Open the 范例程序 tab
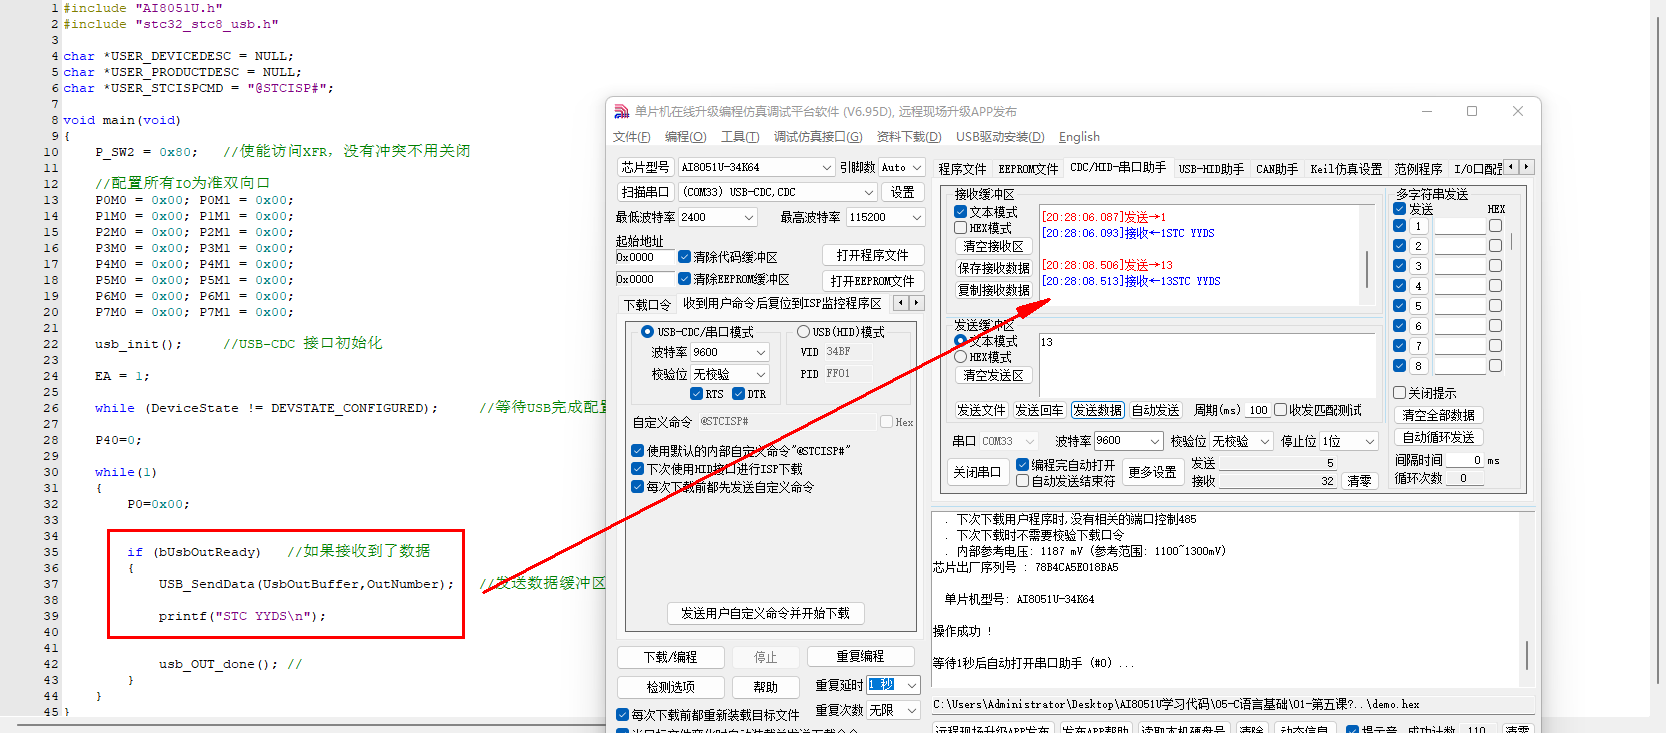Image resolution: width=1666 pixels, height=733 pixels. tap(1418, 169)
